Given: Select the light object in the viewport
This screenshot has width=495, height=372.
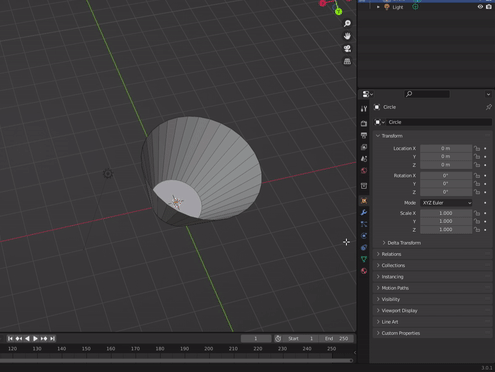Looking at the screenshot, I should click(108, 173).
